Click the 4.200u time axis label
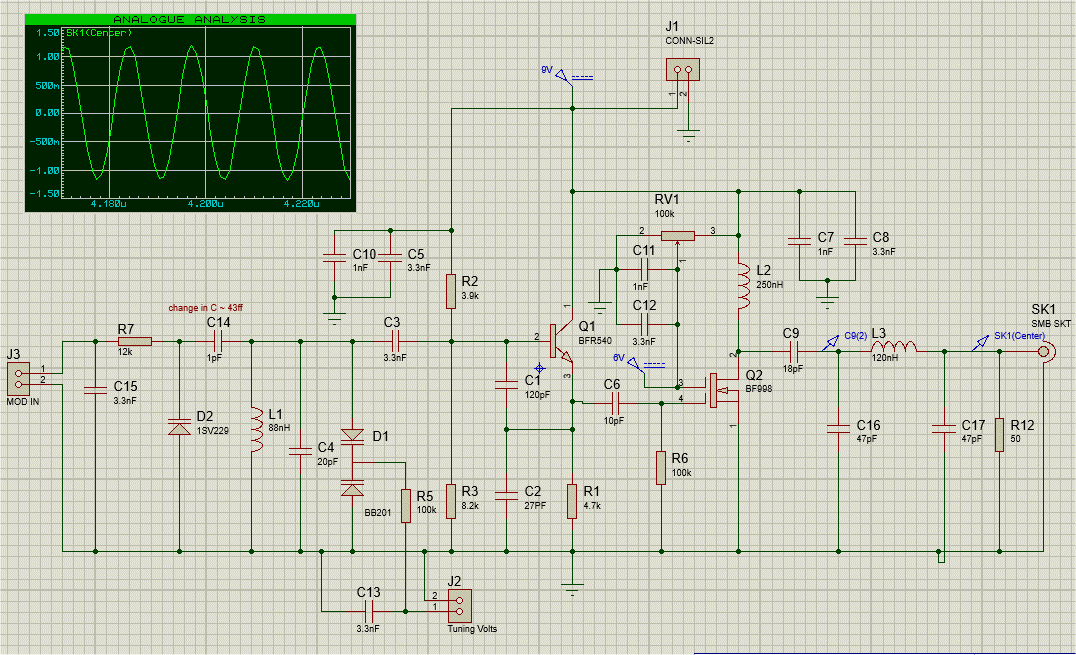Viewport: 1076px width, 655px height. pos(205,204)
